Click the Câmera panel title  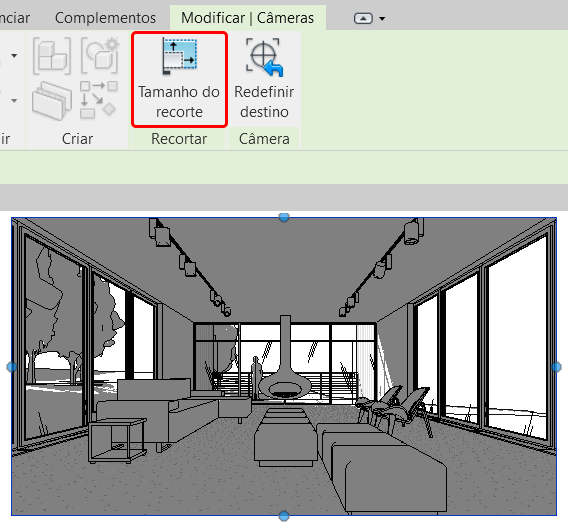[264, 139]
